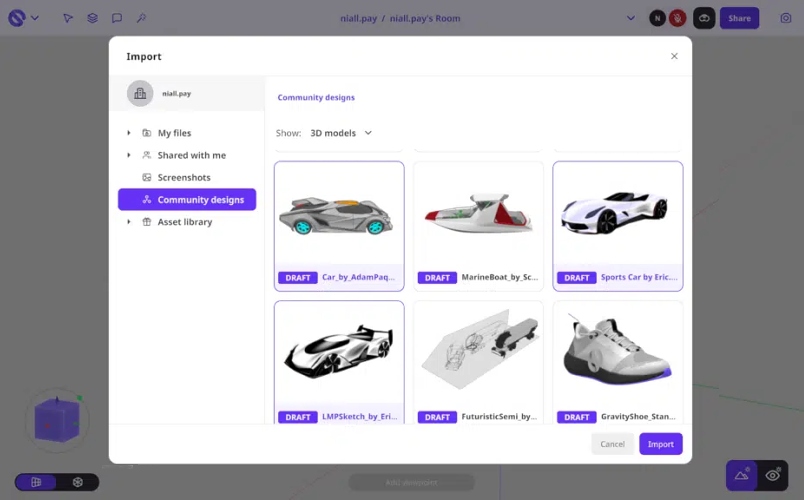Viewport: 804px width, 500px height.
Task: Open Screenshots section
Action: [184, 177]
